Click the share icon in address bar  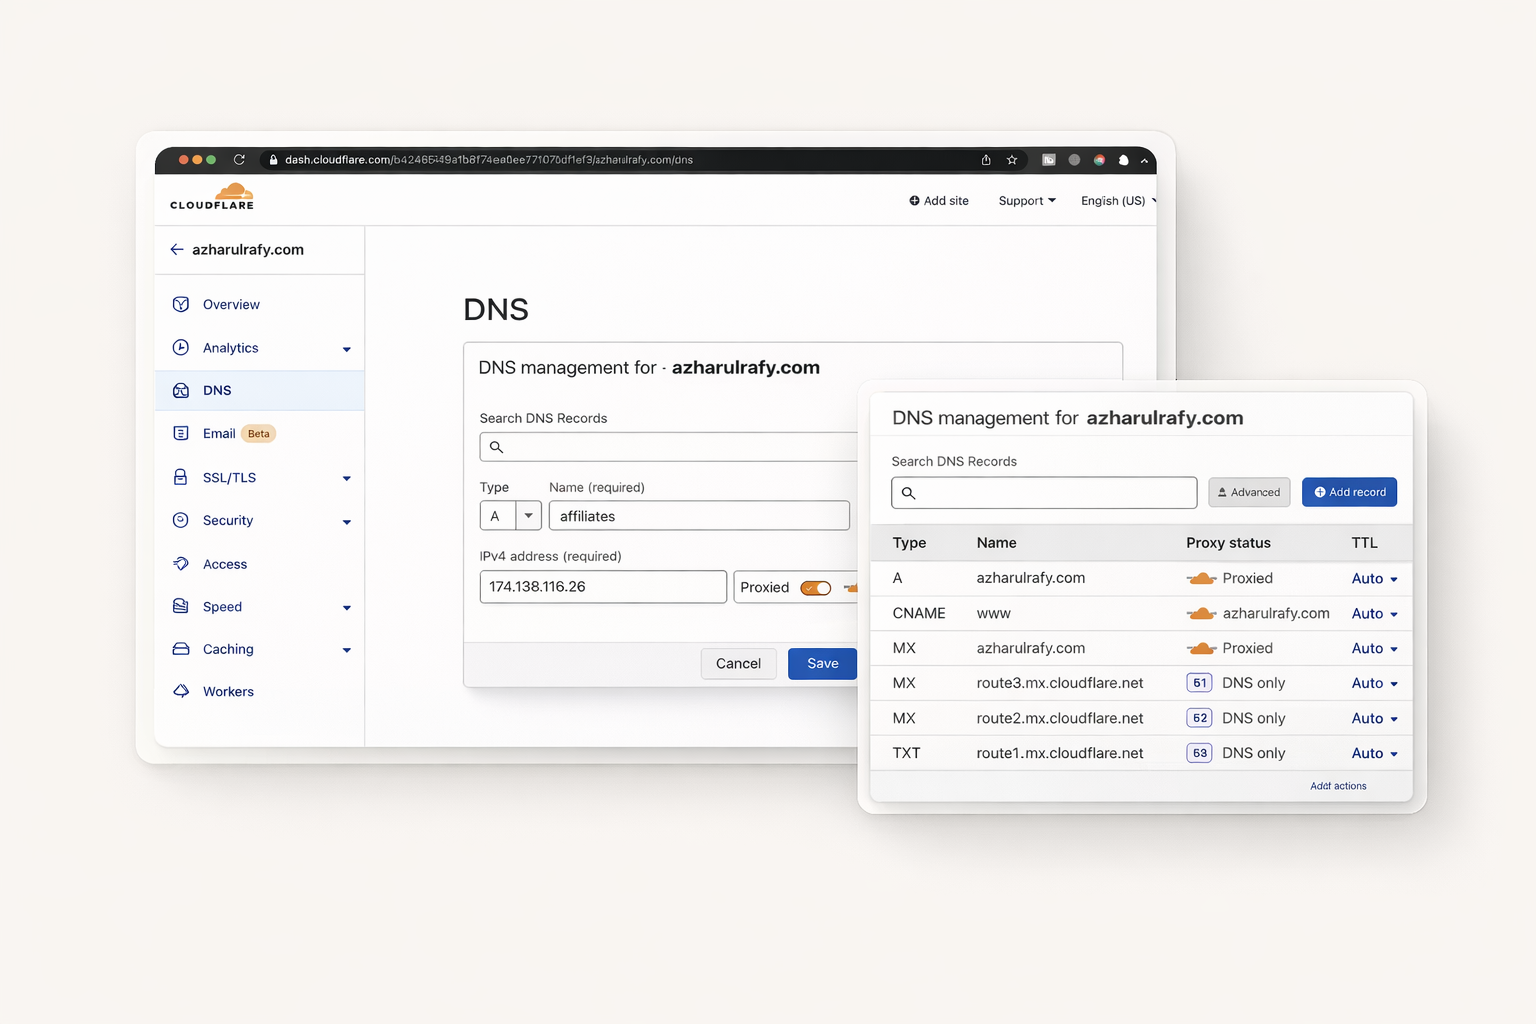[986, 160]
